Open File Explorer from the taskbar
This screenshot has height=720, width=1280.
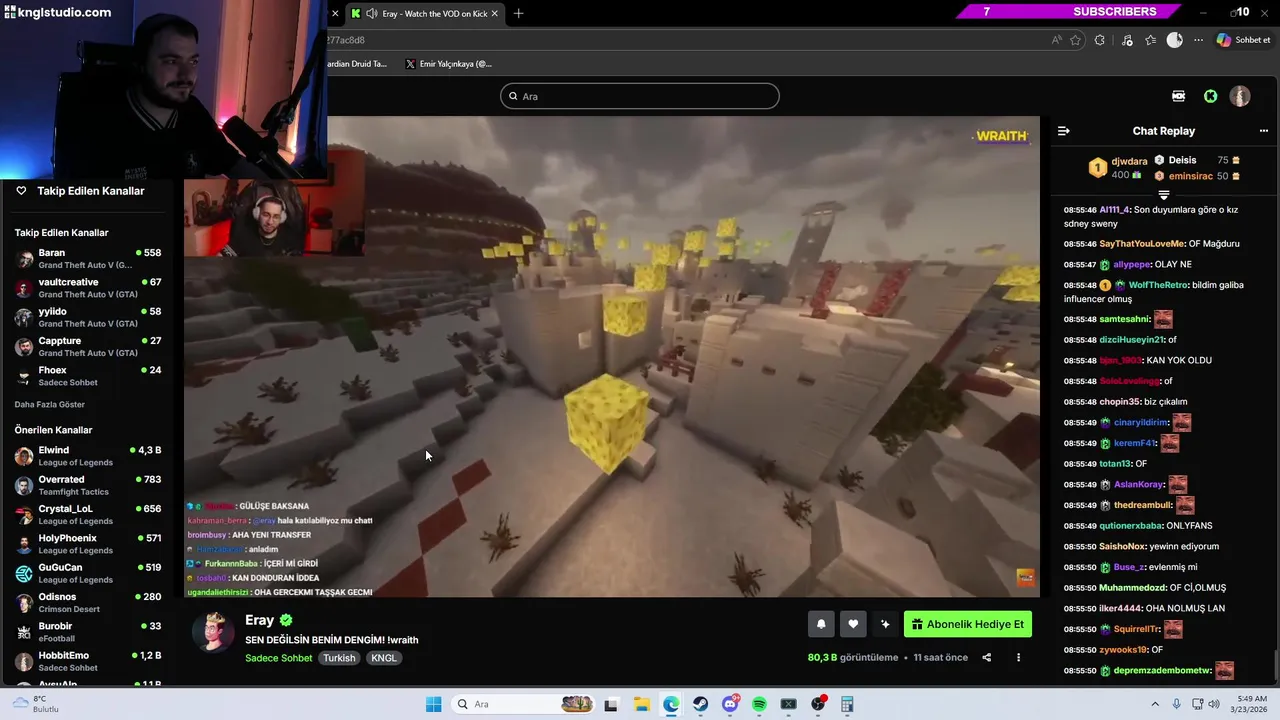tap(641, 704)
